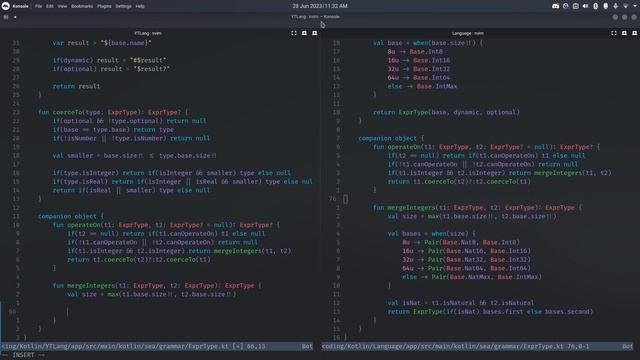Click the gauge tray icon next to Discord

pyautogui.click(x=566, y=6)
